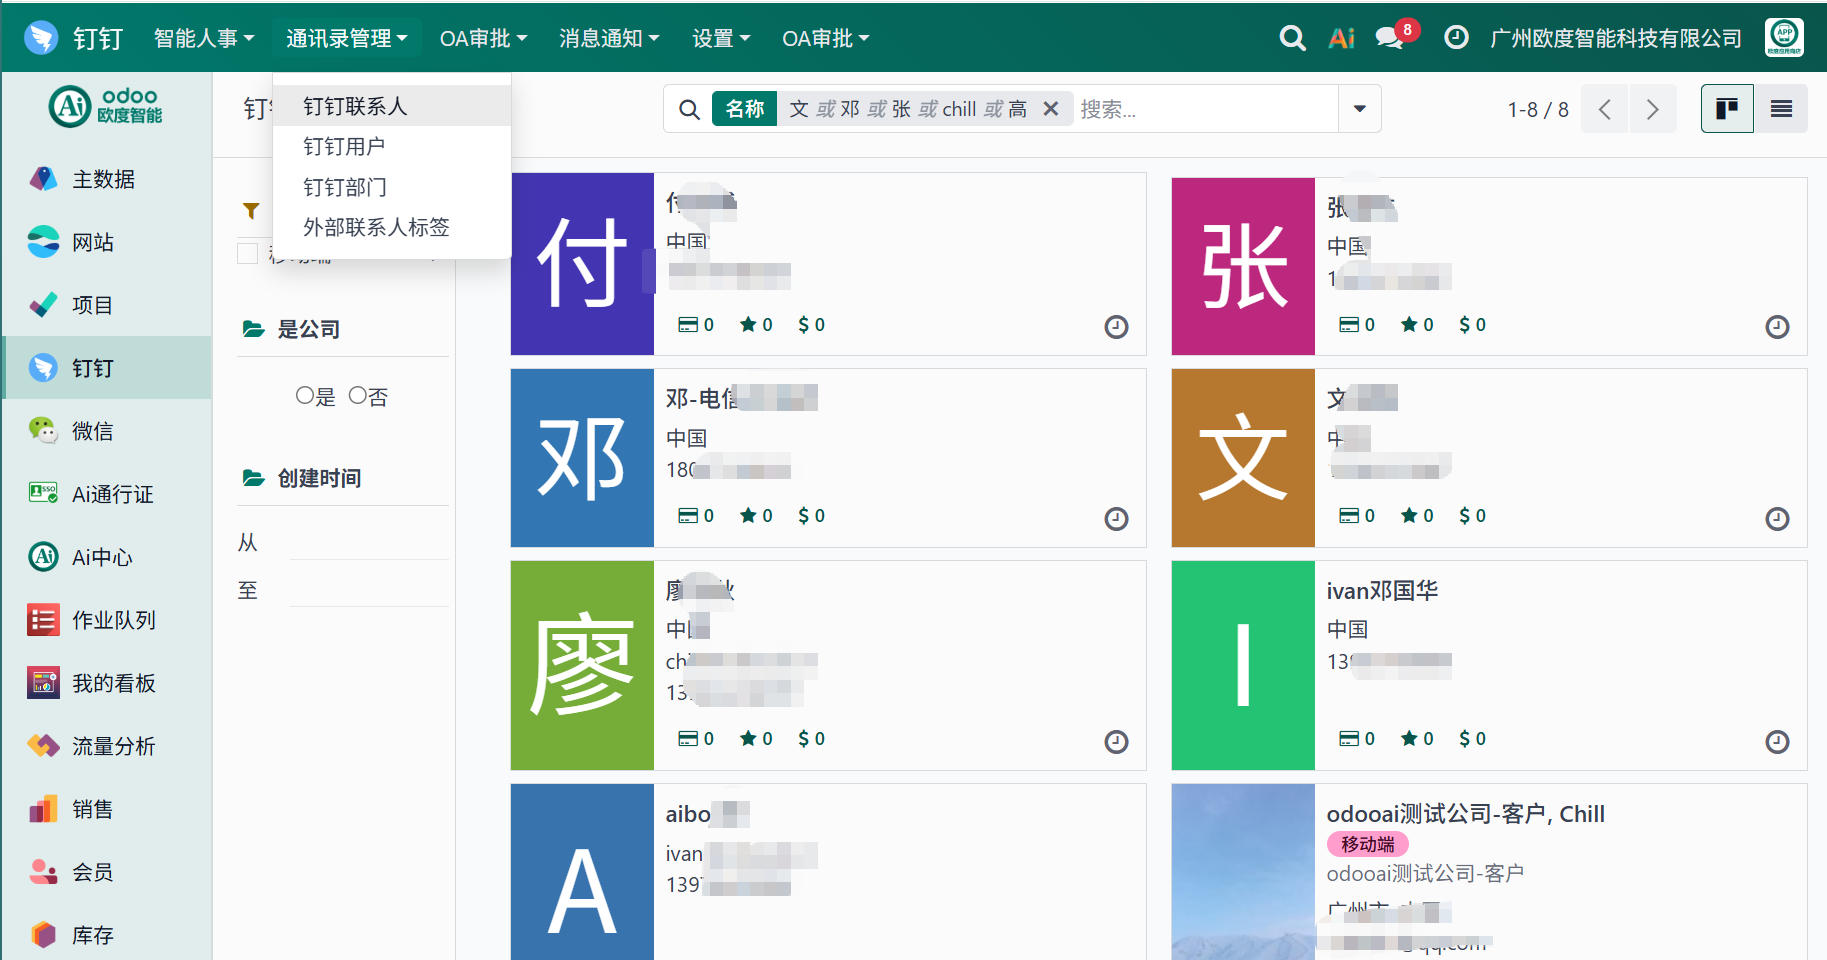Open Ai中心 app in sidebar
Screen dimensions: 1827x960
tap(106, 557)
